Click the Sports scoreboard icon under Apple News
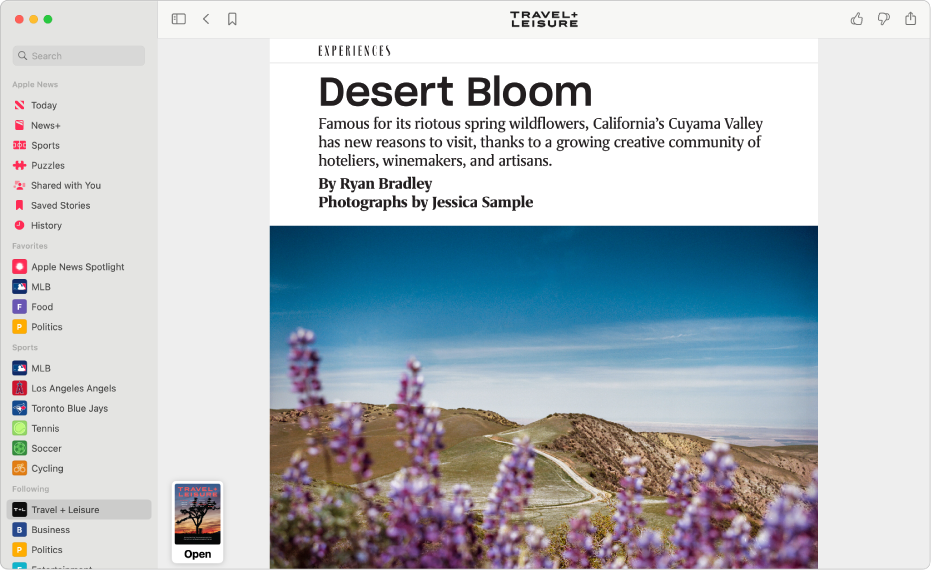 [20, 145]
